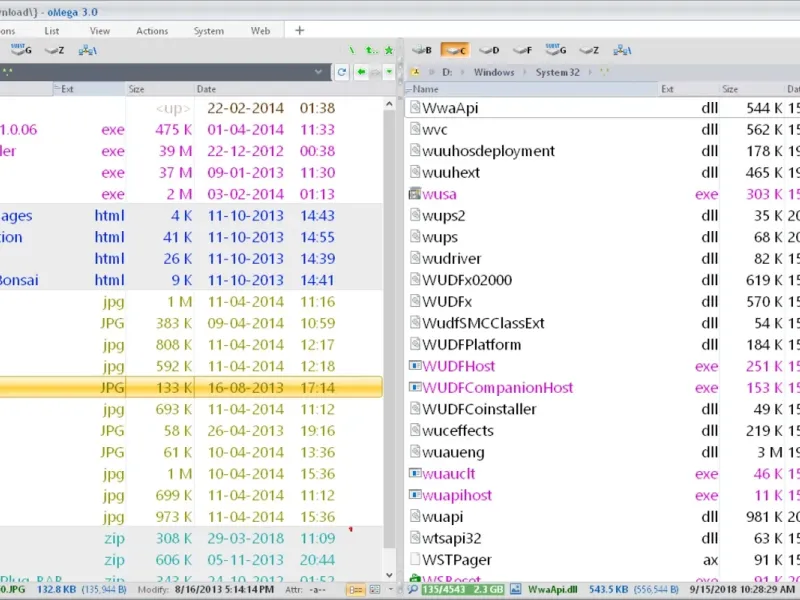Refresh the left panel file list
800x600 pixels.
(x=342, y=72)
